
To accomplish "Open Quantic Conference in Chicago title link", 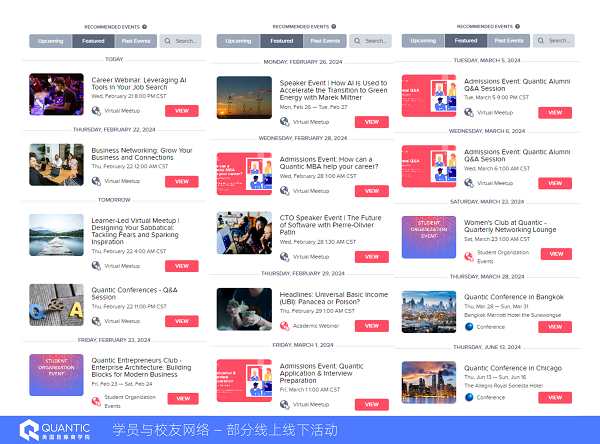I will (513, 368).
